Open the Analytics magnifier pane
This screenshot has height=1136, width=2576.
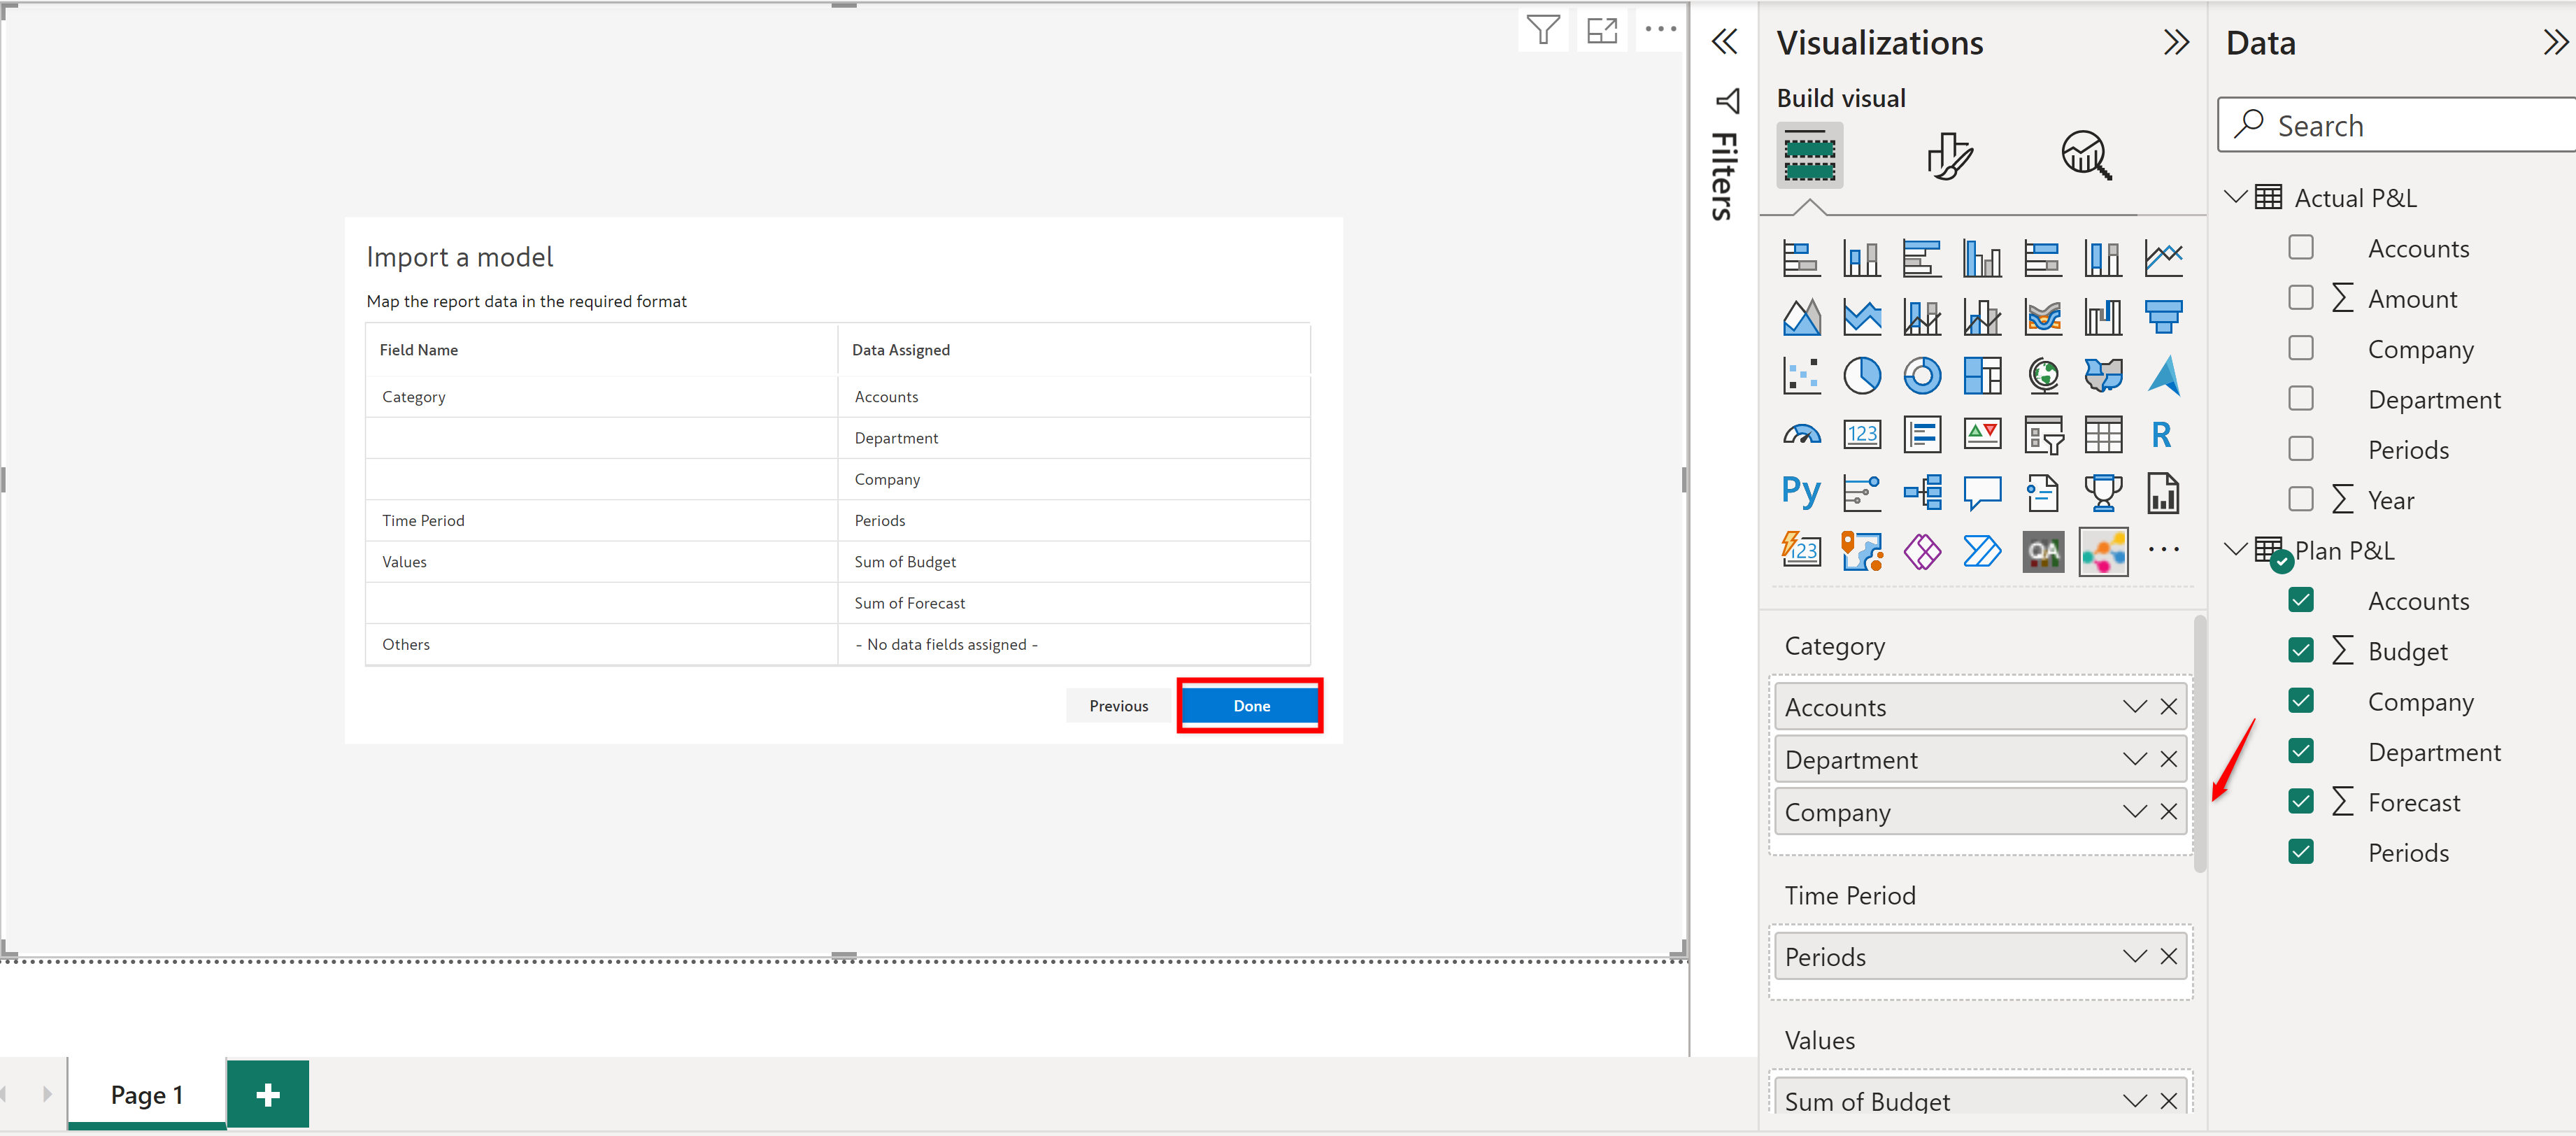[2085, 156]
